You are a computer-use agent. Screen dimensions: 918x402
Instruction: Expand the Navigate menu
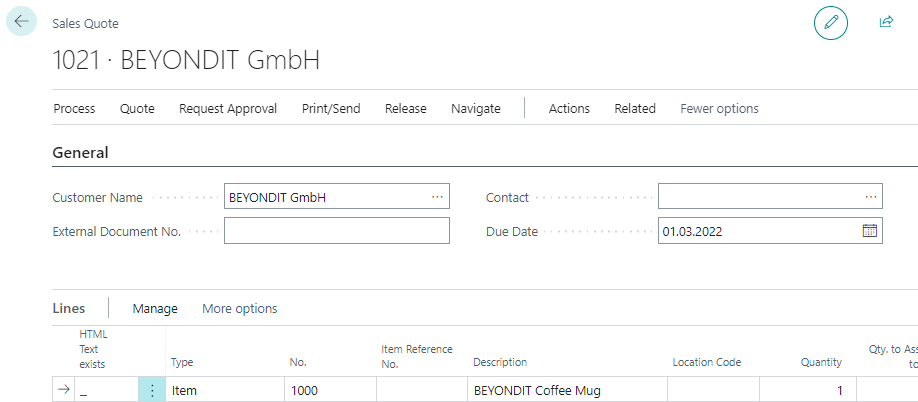click(x=475, y=108)
